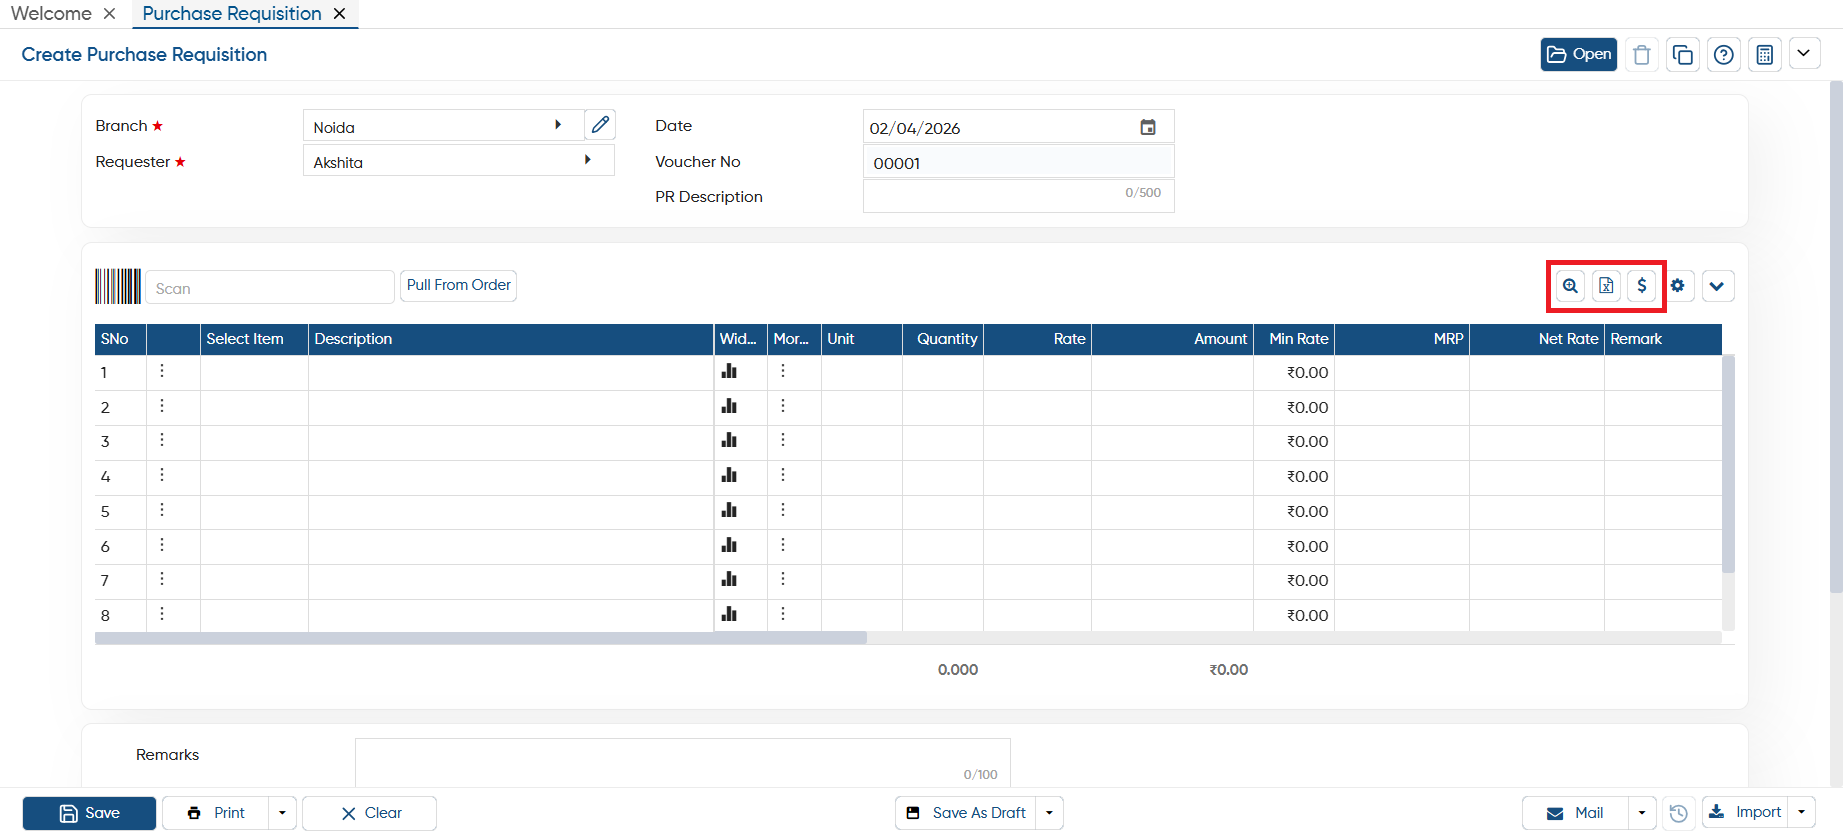This screenshot has width=1843, height=837.
Task: Click the history clock icon near Mail
Action: (x=1679, y=813)
